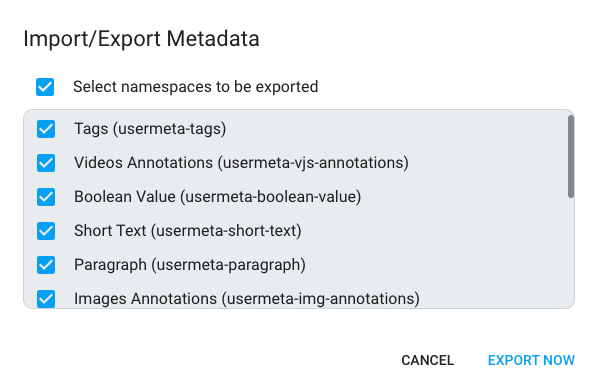Toggle the Videos Annotations checkbox

click(46, 163)
